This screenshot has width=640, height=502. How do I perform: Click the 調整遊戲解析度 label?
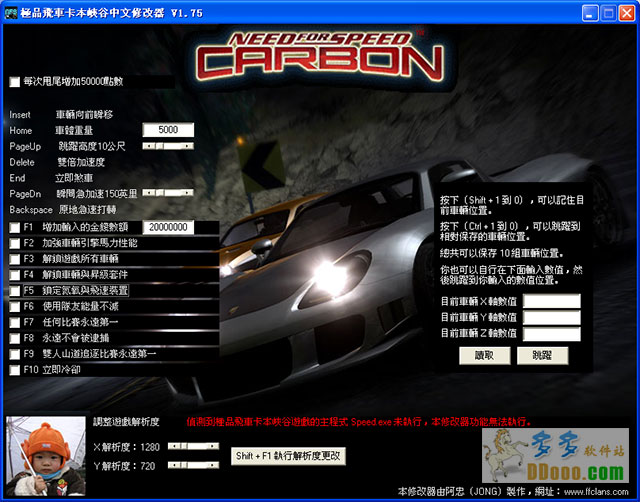[x=126, y=422]
